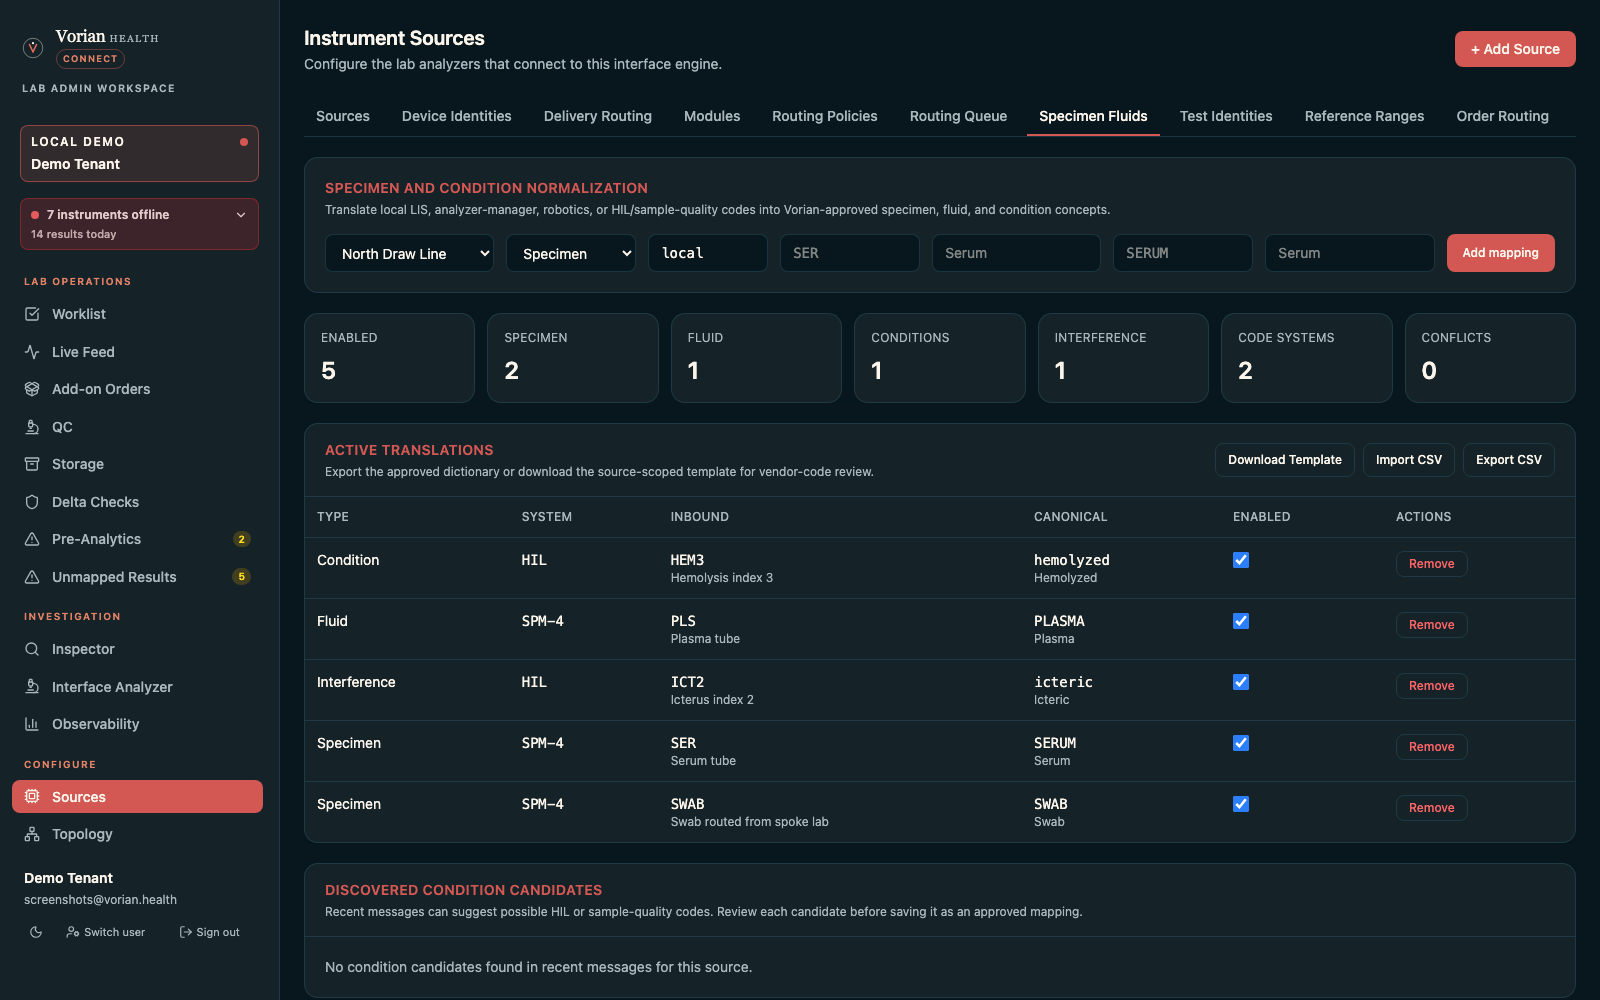Click the red status dot on Local Demo
The width and height of the screenshot is (1600, 1000).
[x=244, y=142]
